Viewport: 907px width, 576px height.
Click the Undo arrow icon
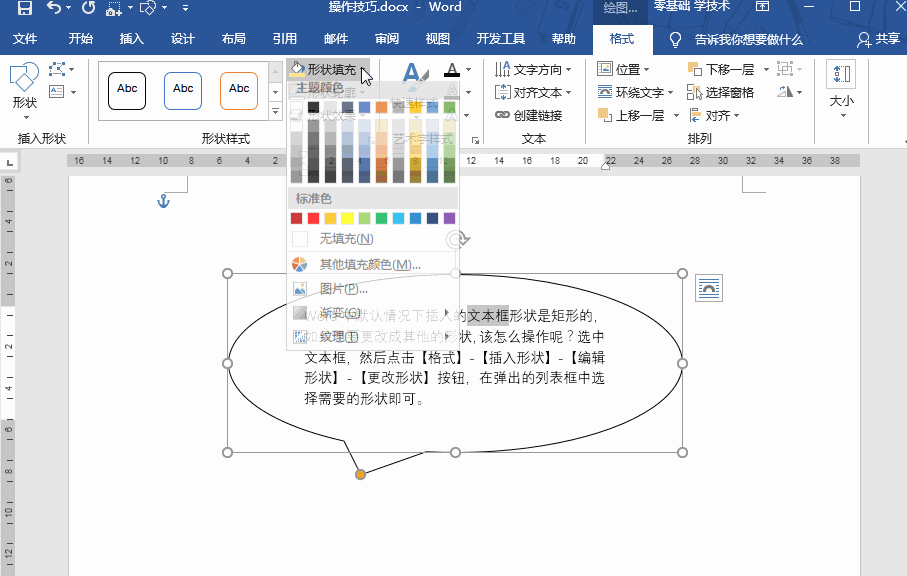[x=54, y=8]
